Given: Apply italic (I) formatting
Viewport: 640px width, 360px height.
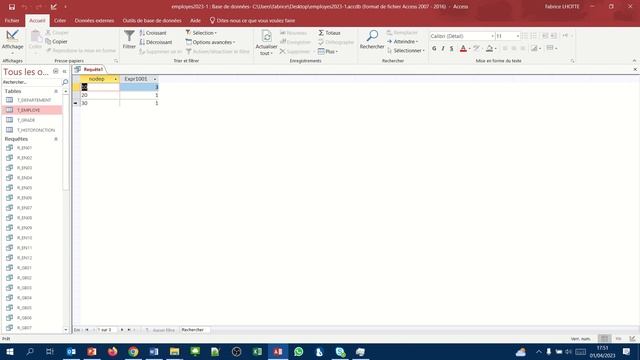Looking at the screenshot, I should [443, 49].
